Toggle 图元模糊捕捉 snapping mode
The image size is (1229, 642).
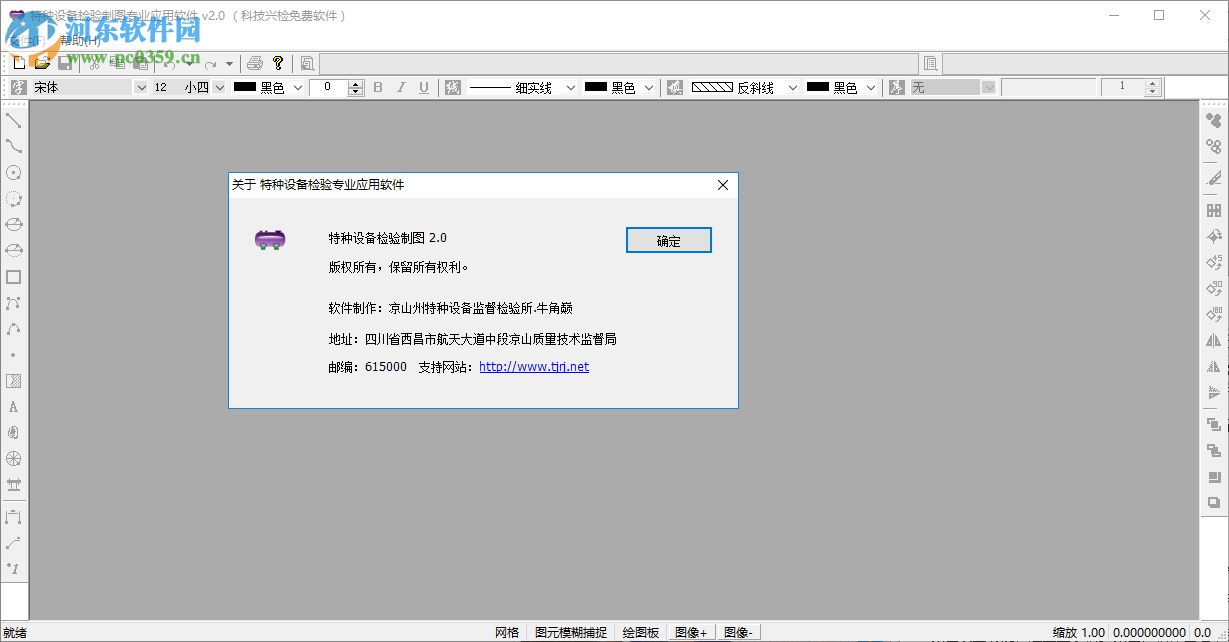point(570,632)
